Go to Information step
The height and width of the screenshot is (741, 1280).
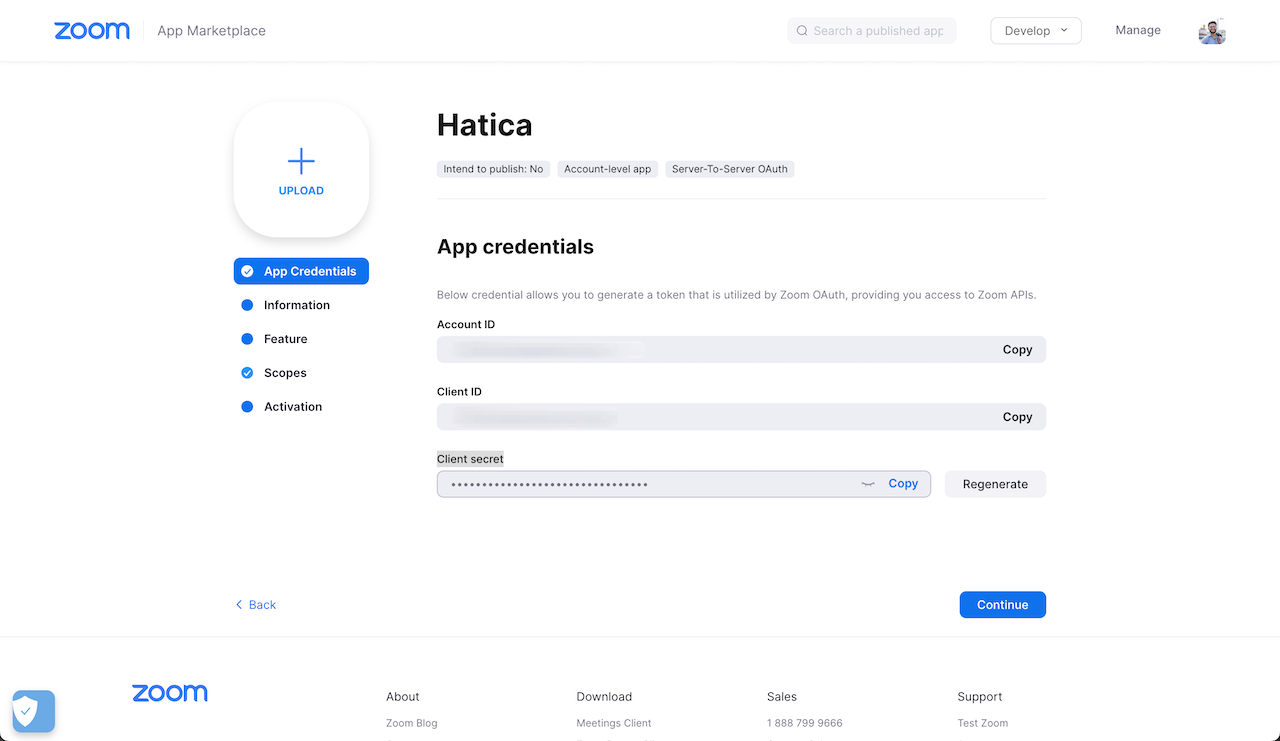tap(296, 305)
